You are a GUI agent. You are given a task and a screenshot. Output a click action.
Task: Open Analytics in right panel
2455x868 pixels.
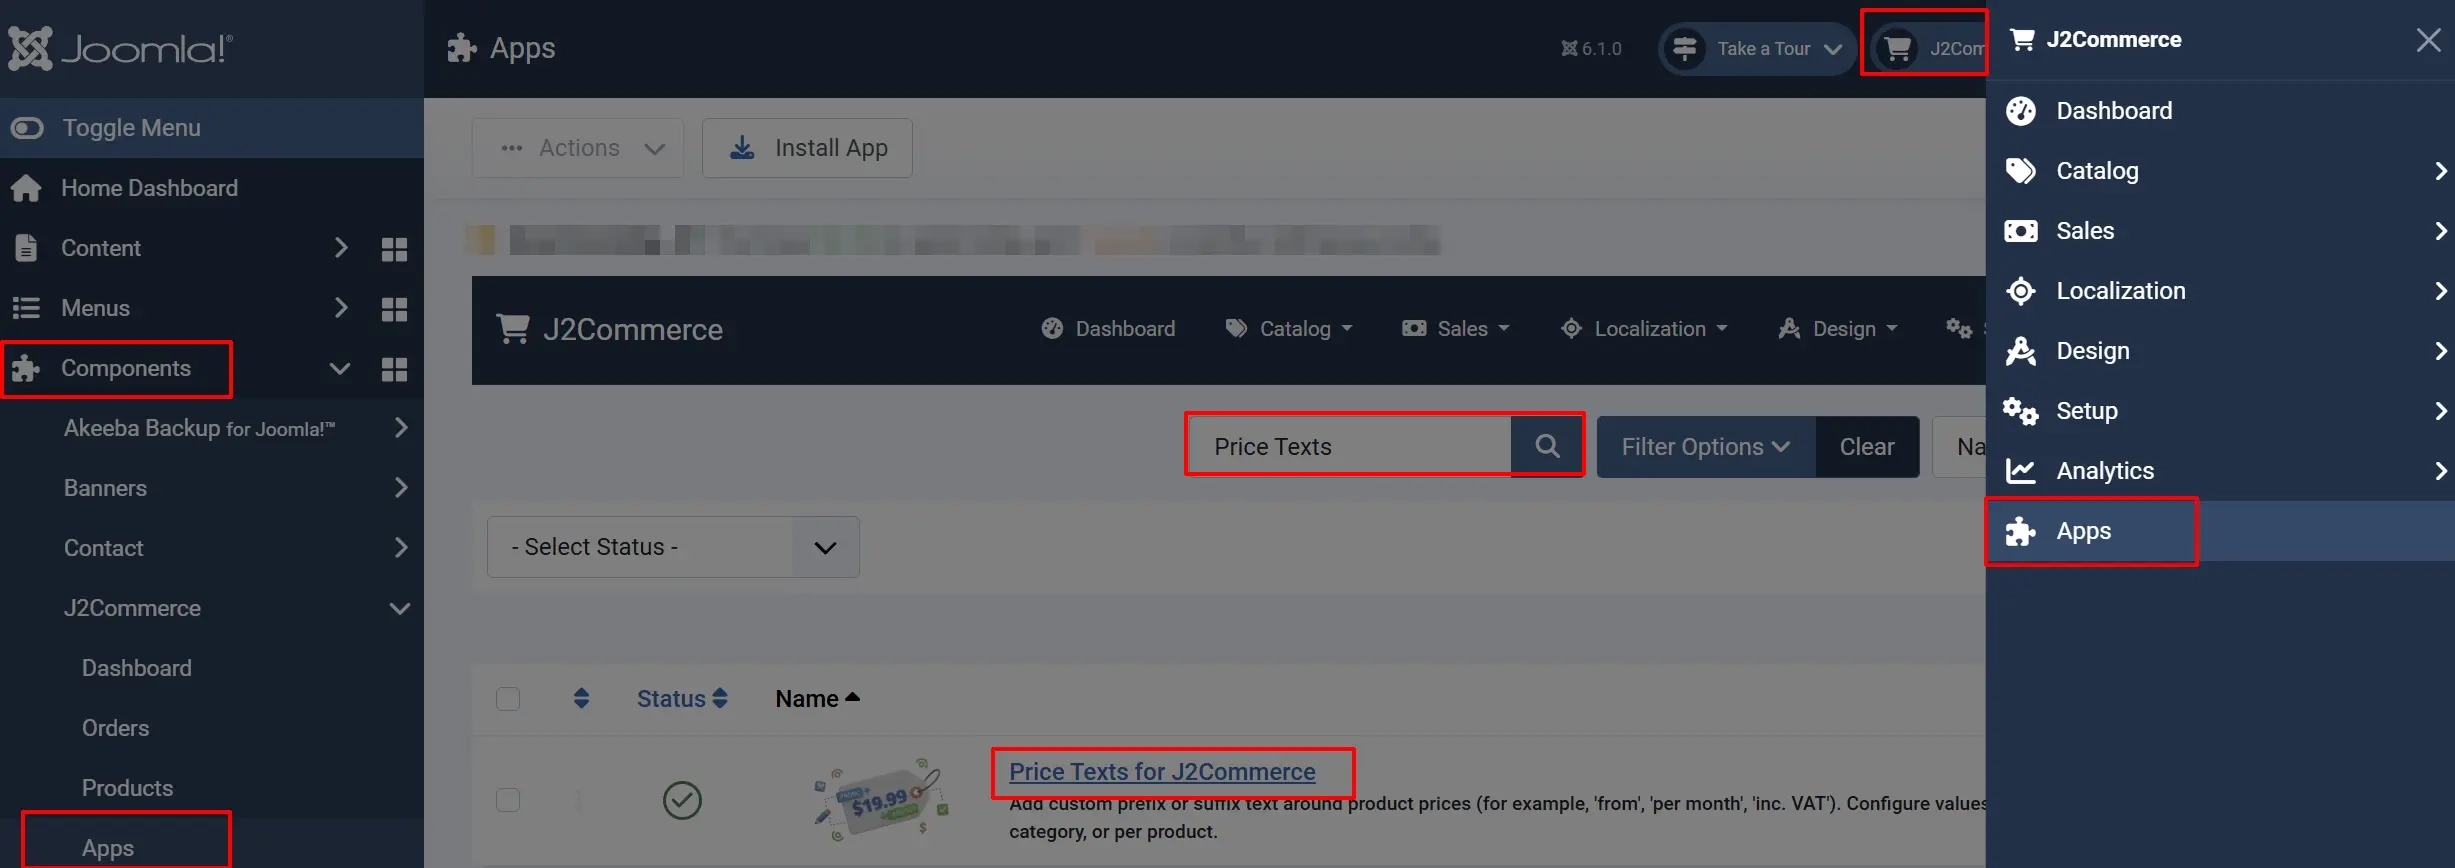point(2220,471)
